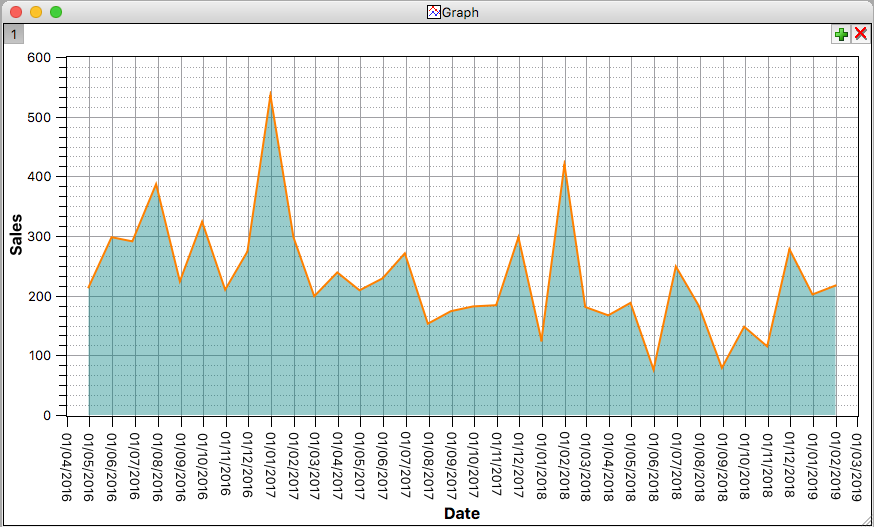Click the Sales y-axis title
874x527 pixels.
[17, 235]
